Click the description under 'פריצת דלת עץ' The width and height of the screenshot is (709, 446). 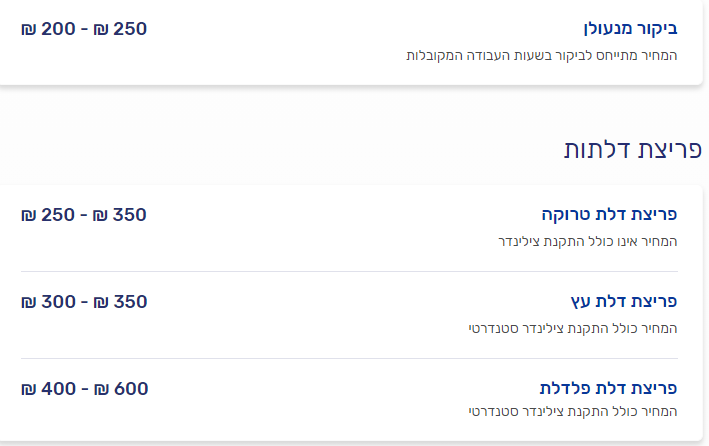pos(573,329)
